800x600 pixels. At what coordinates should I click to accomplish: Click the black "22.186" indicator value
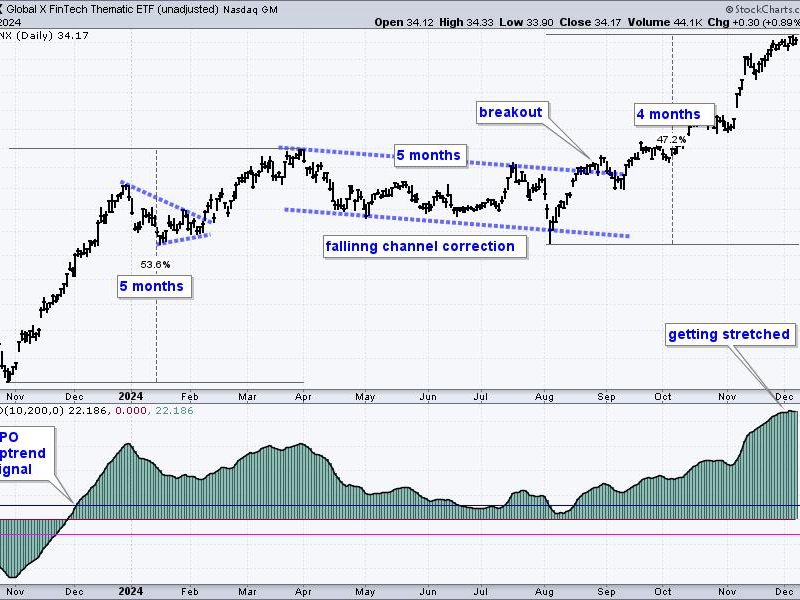coord(87,411)
